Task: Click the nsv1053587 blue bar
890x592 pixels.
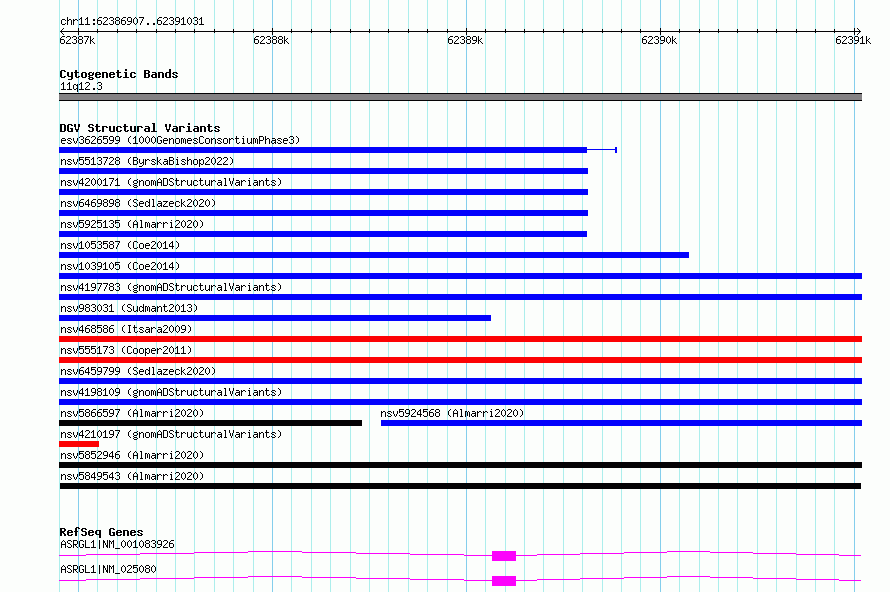Action: click(374, 255)
